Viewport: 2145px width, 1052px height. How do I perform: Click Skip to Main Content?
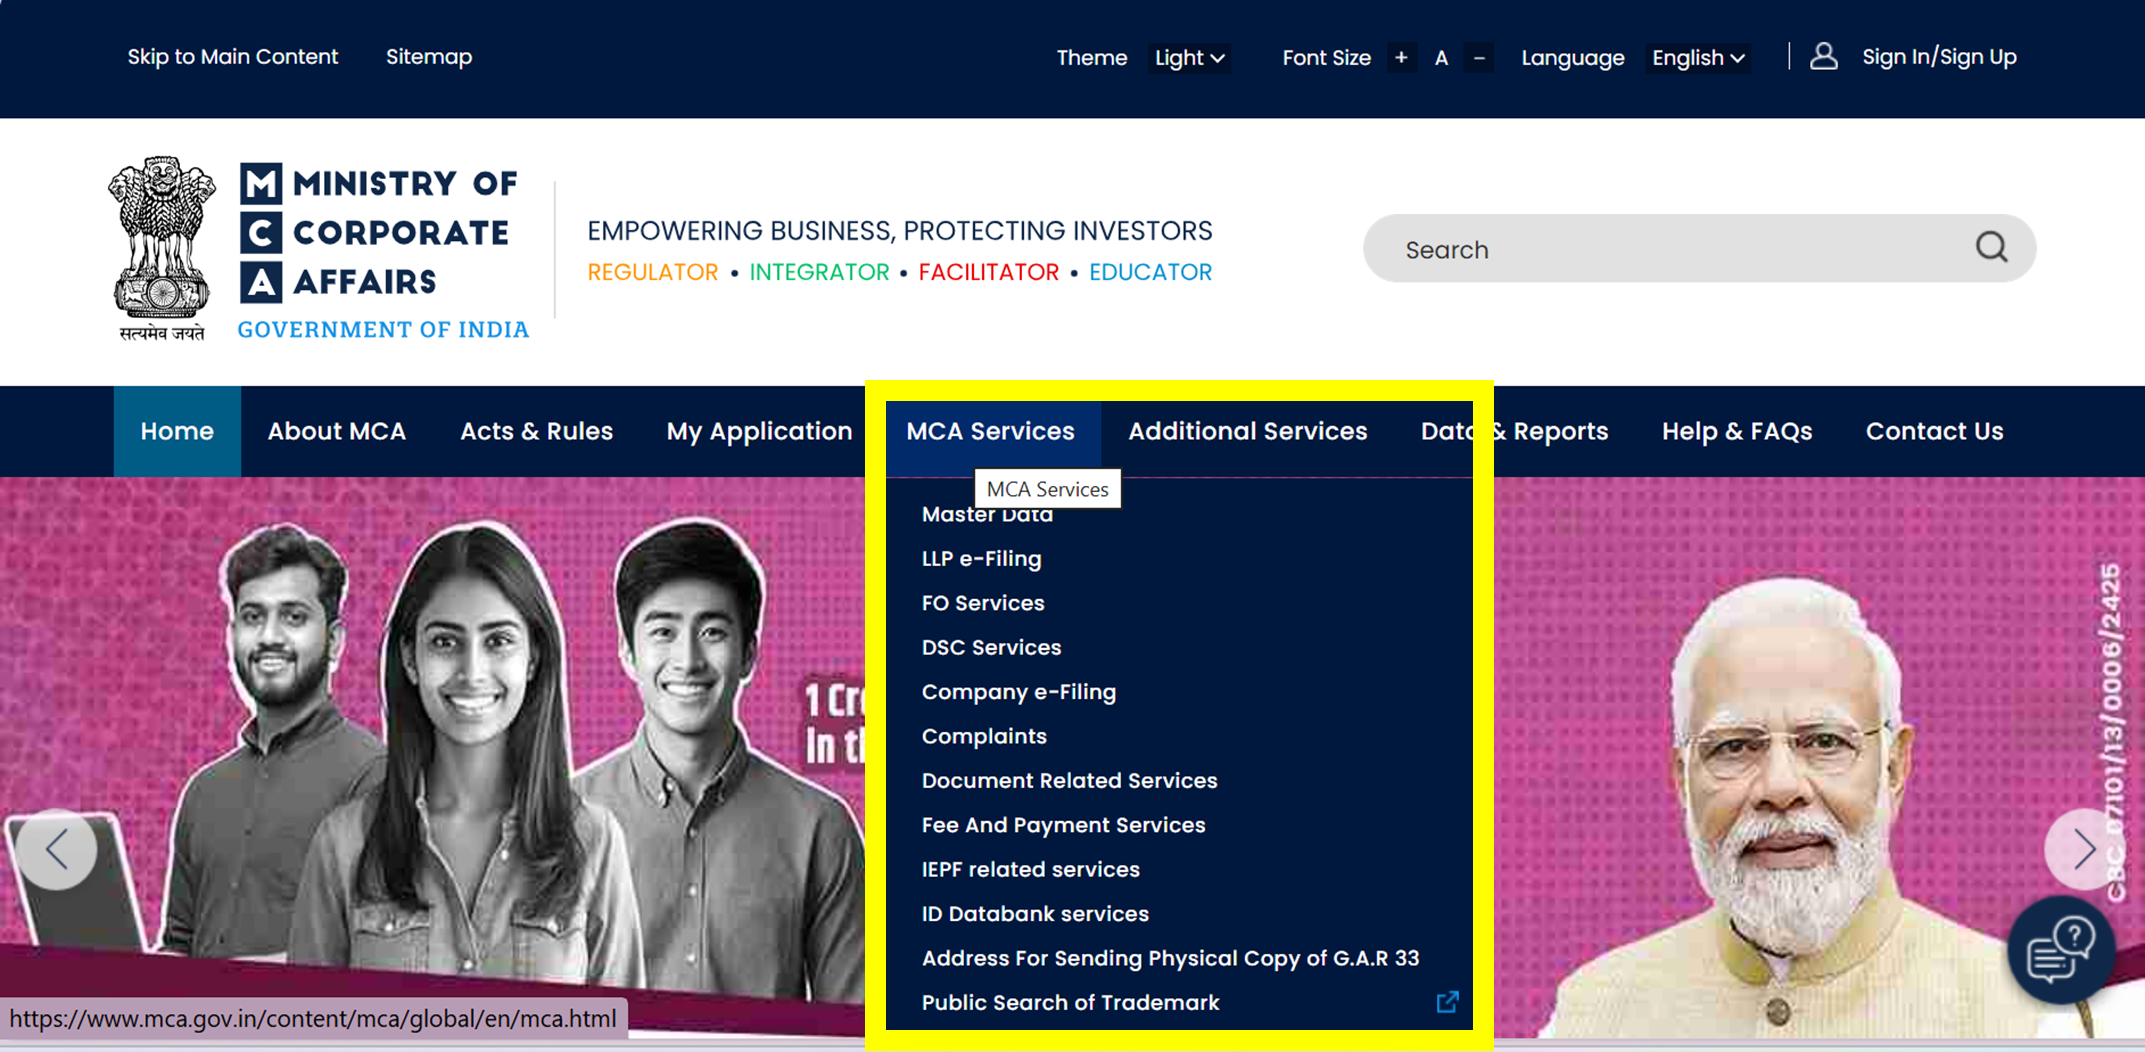[x=233, y=57]
